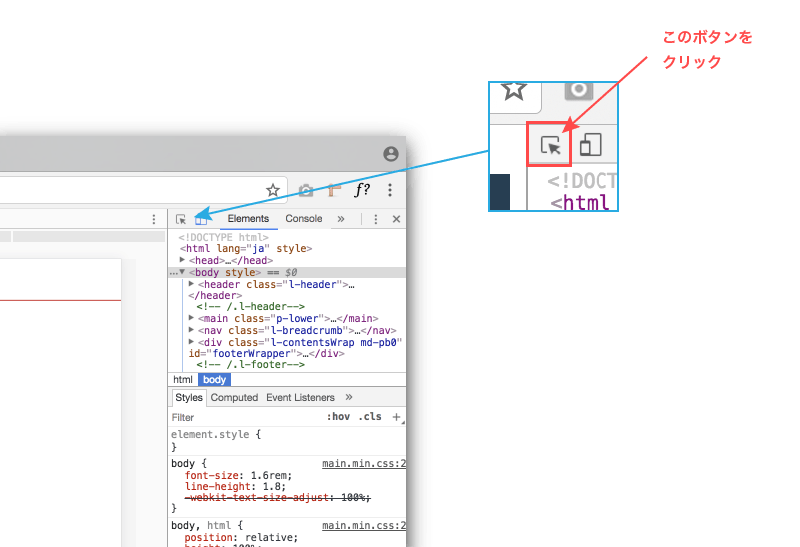Viewport: 800px width, 547px height.
Task: Open DevTools customize three-dot menu
Action: (x=375, y=219)
